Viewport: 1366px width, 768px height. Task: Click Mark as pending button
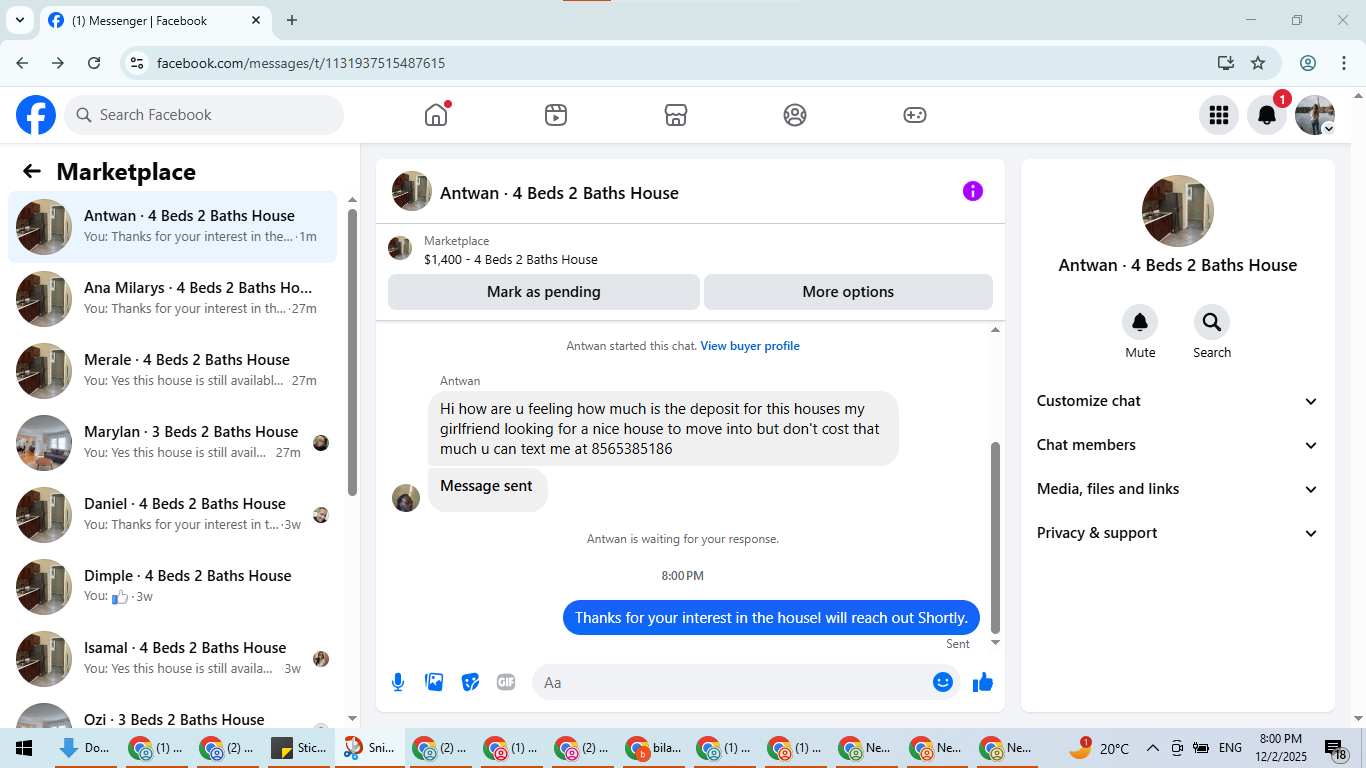(544, 292)
